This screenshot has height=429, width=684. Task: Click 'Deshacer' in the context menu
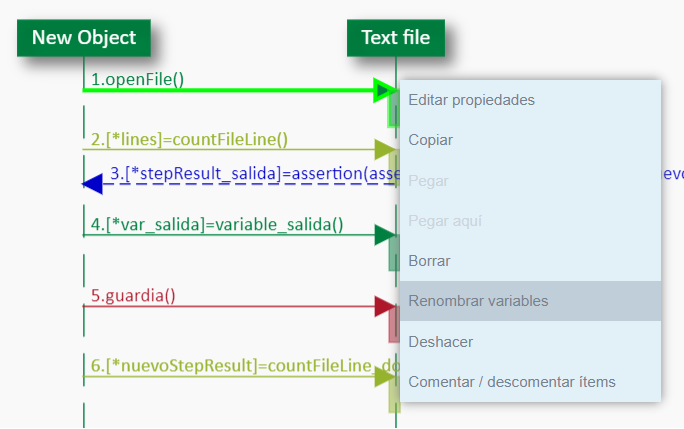440,341
